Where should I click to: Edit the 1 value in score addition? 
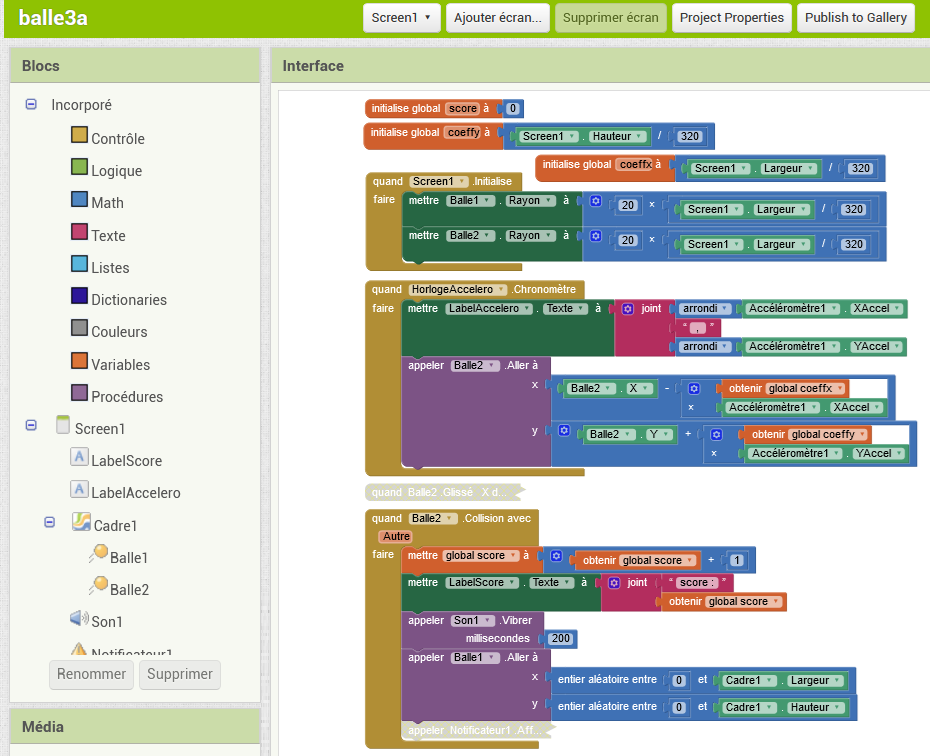[736, 560]
